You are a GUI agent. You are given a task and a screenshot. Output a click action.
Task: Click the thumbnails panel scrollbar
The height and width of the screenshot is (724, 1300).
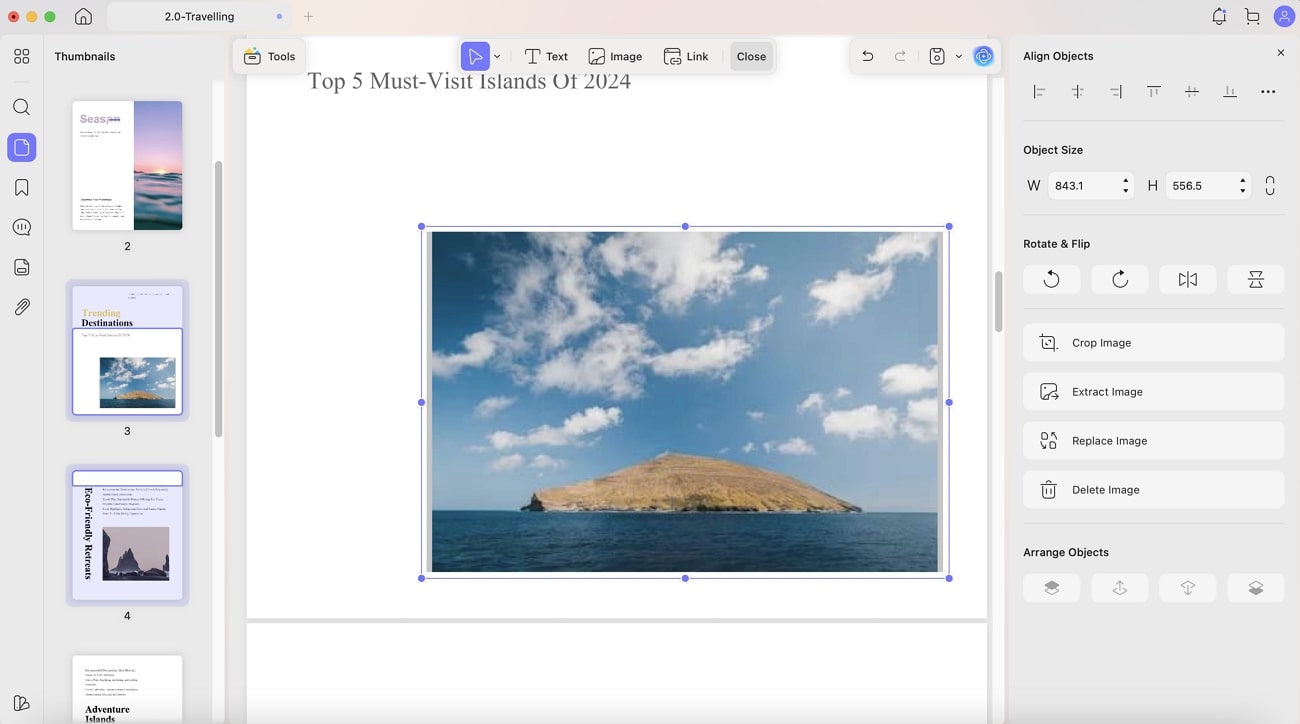tap(218, 298)
